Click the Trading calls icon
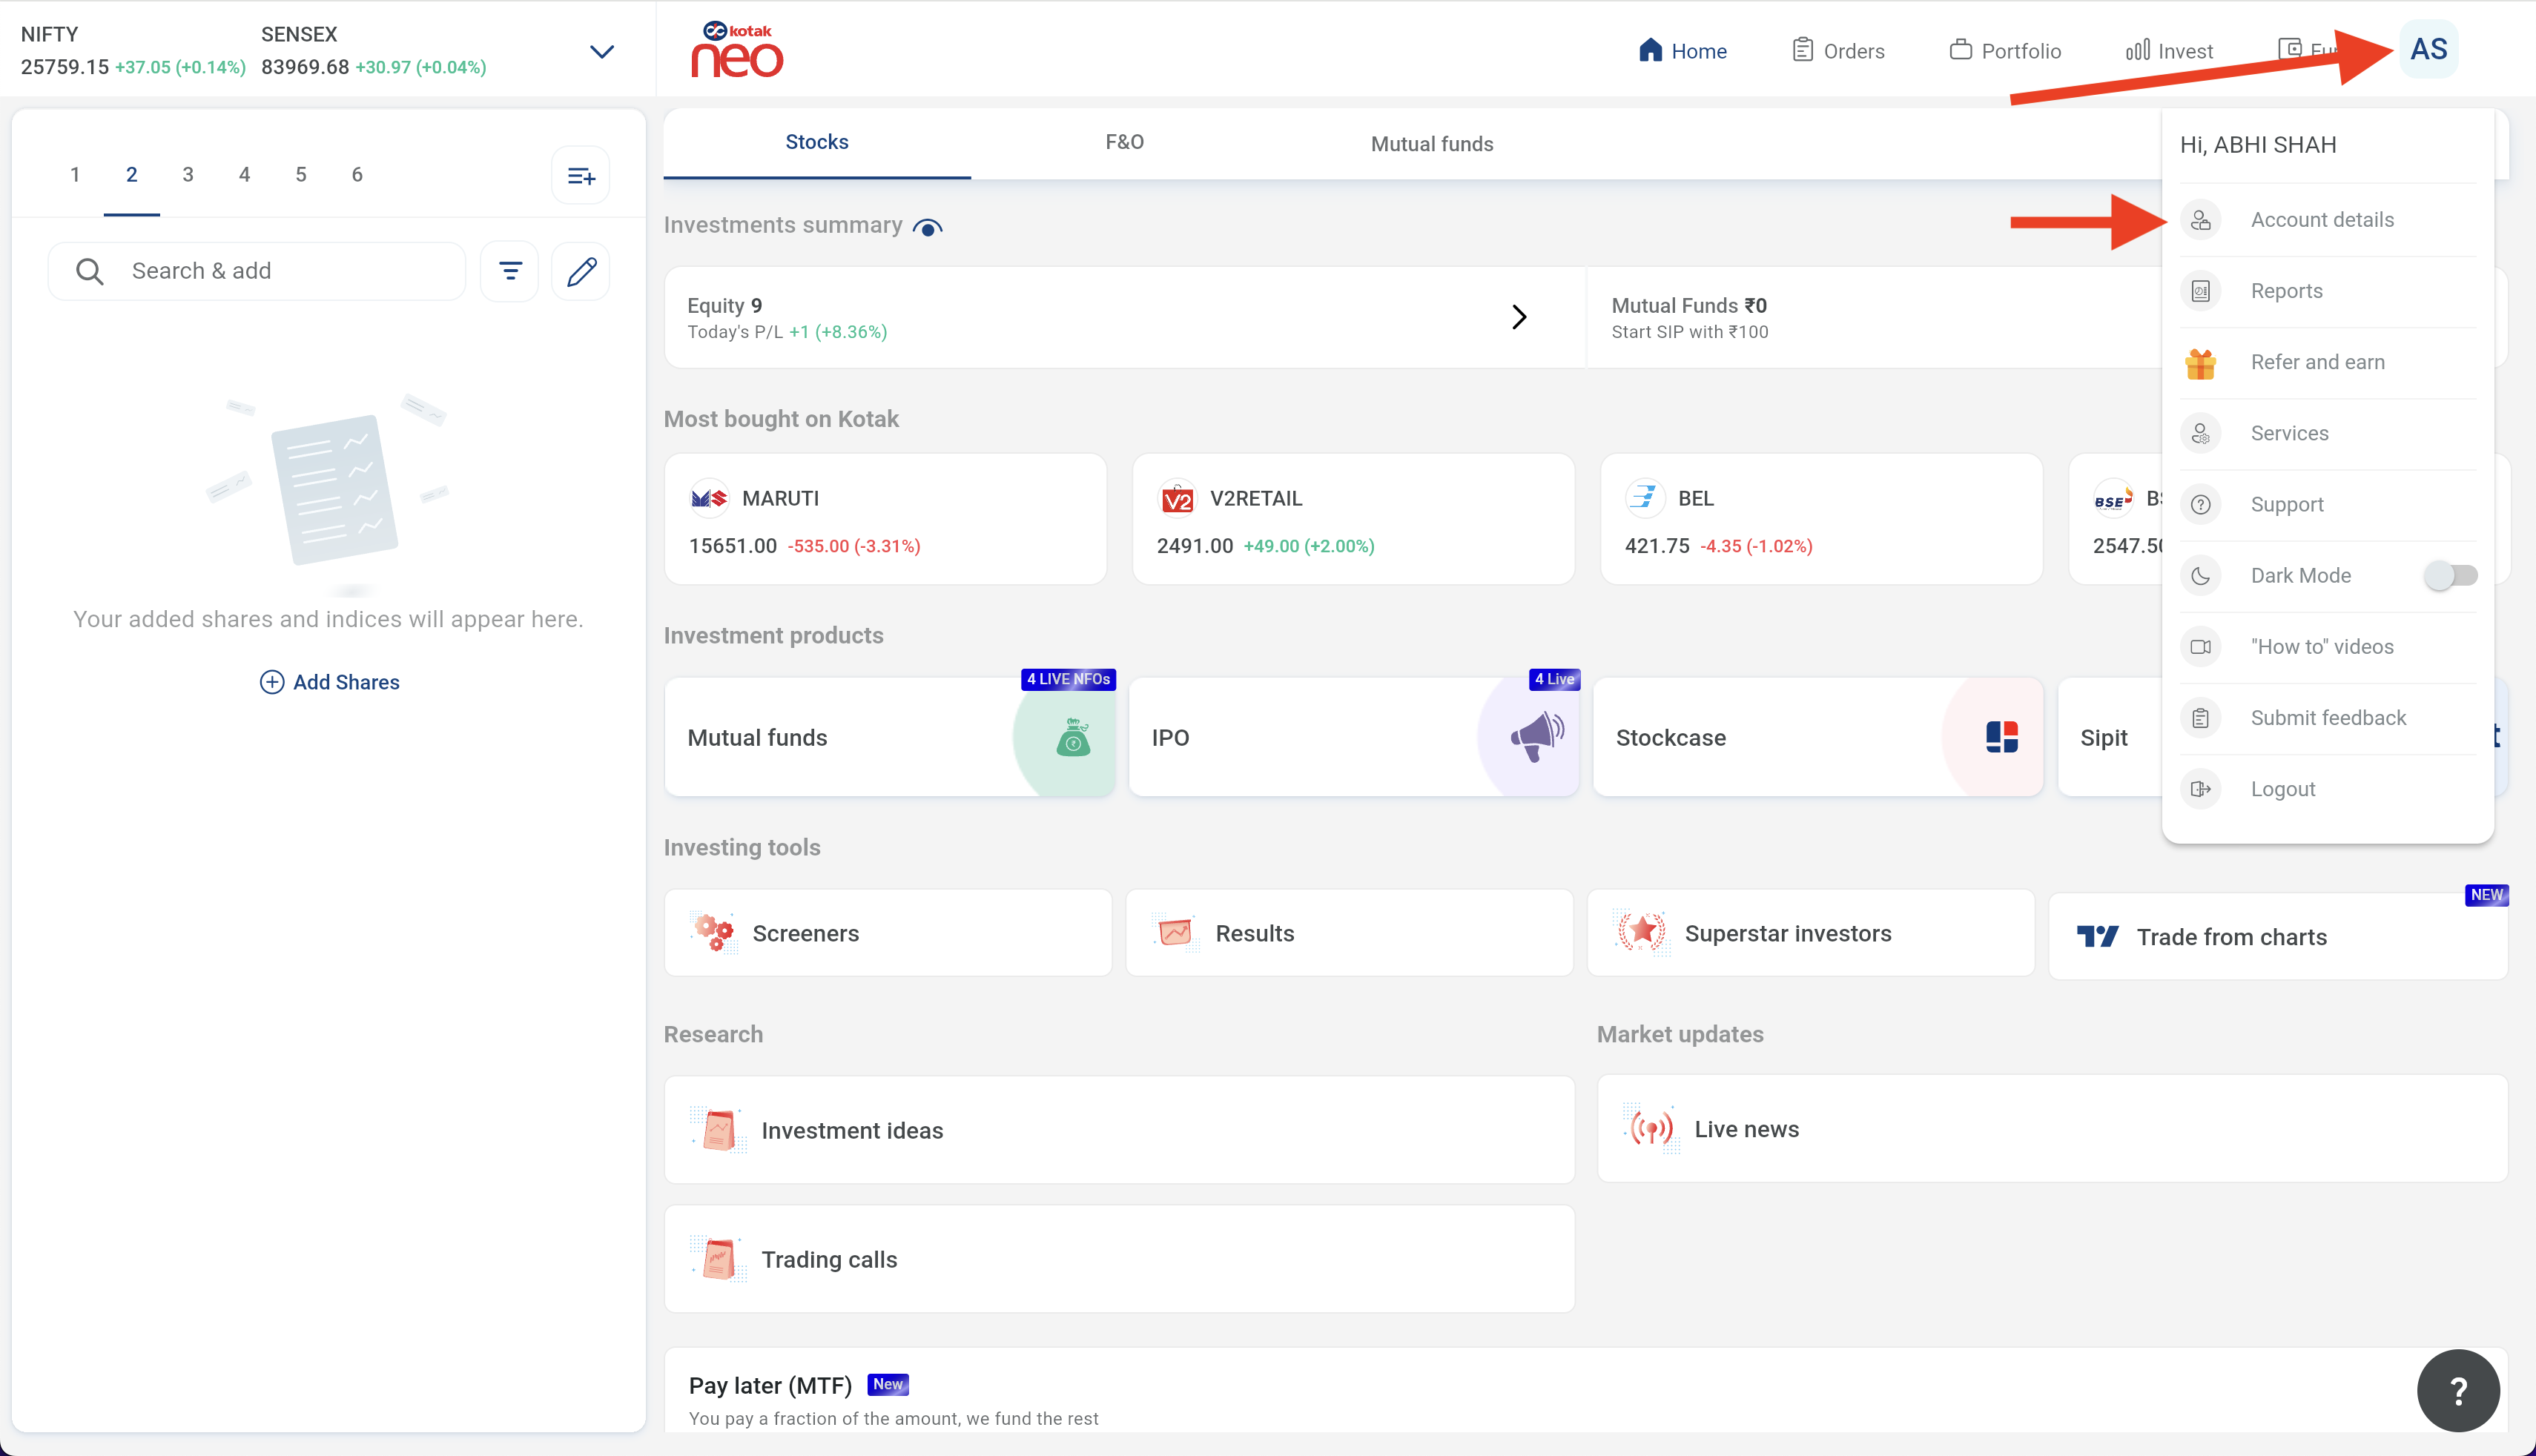The image size is (2536, 1456). click(718, 1259)
